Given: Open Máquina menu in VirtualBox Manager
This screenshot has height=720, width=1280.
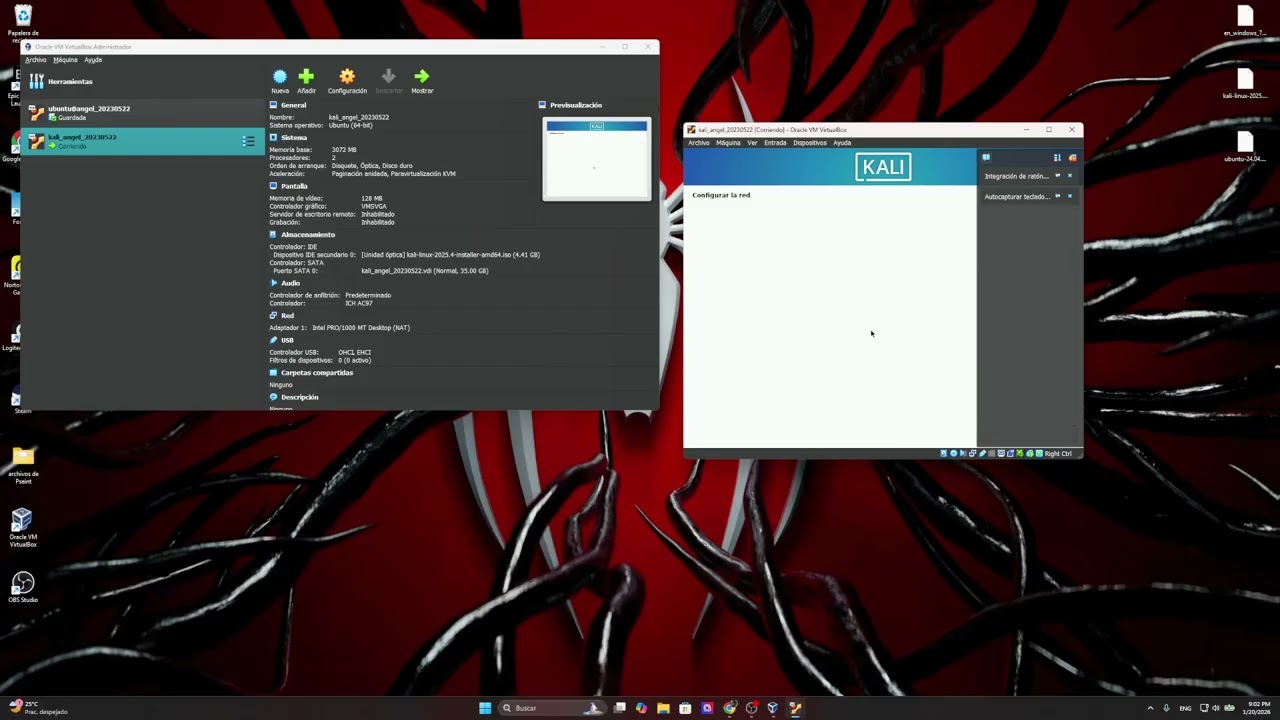Looking at the screenshot, I should tap(65, 60).
